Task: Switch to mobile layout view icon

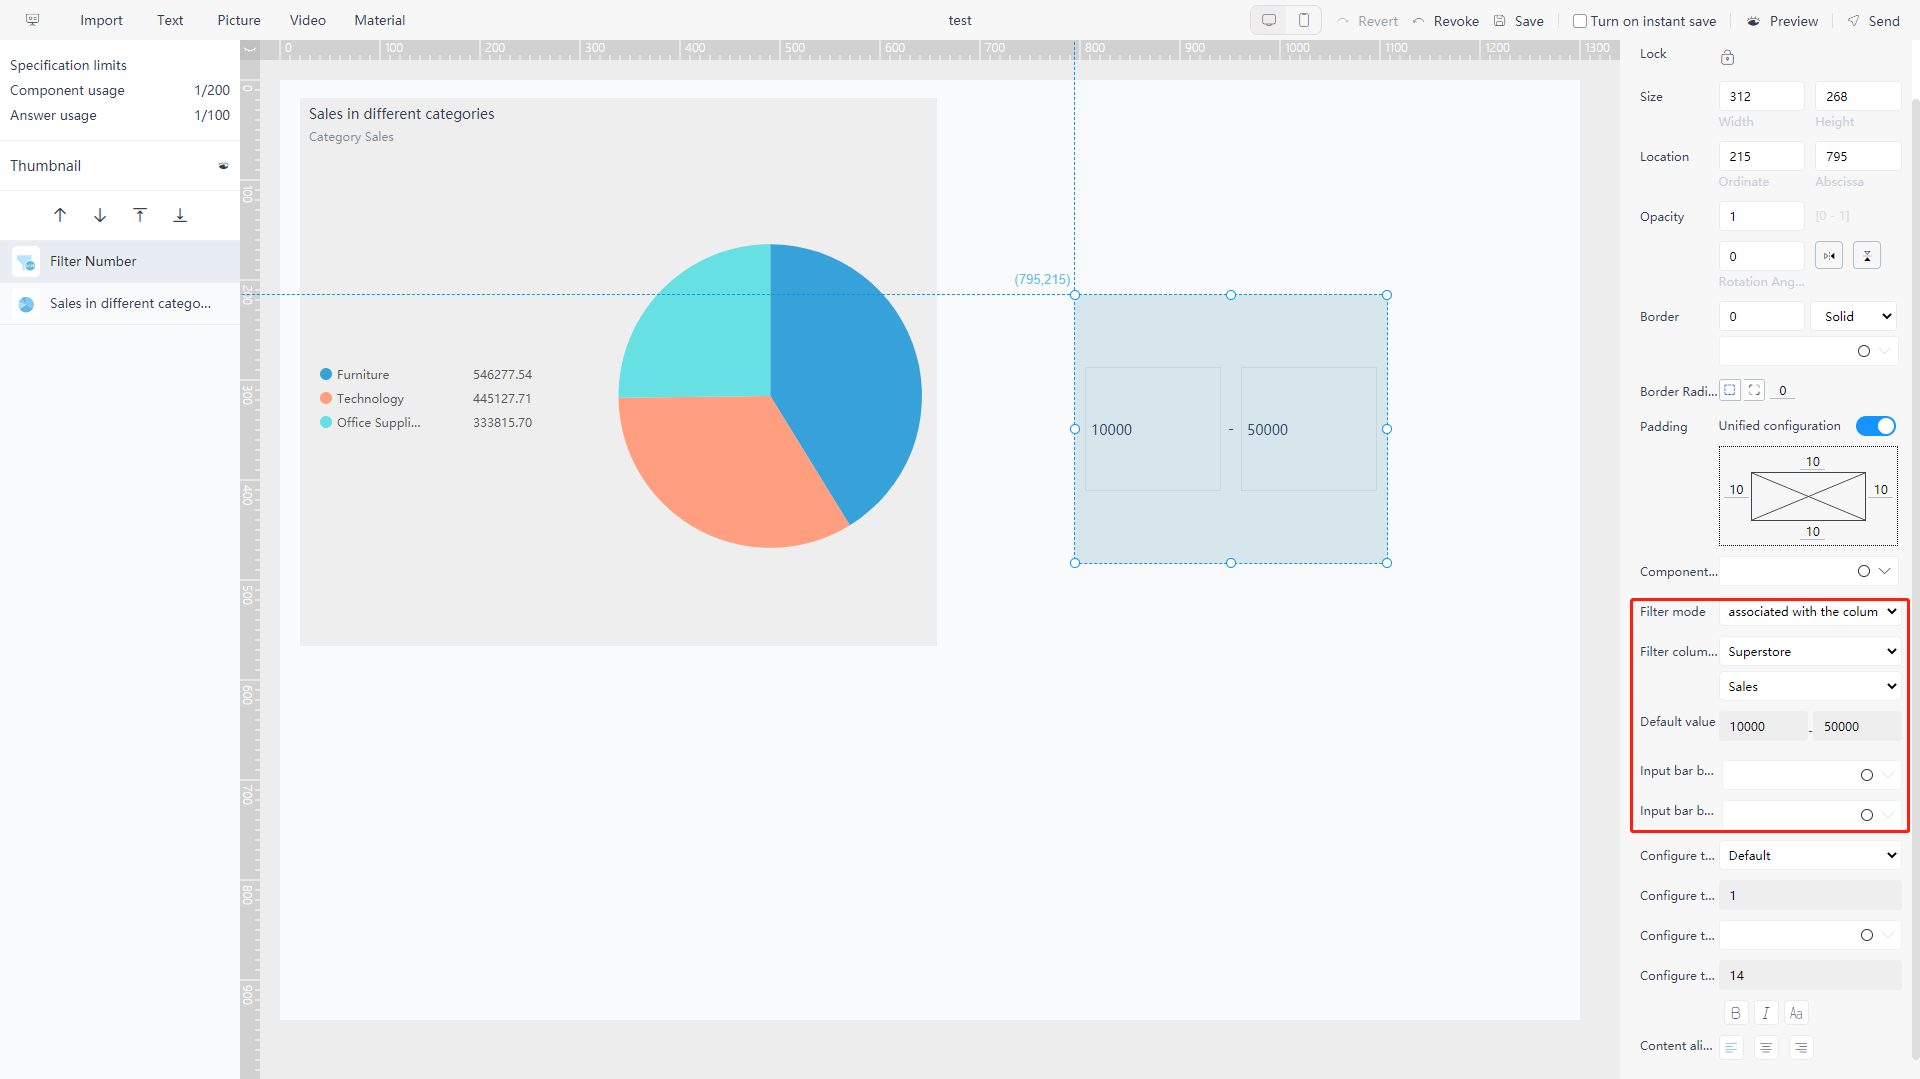Action: point(1304,20)
